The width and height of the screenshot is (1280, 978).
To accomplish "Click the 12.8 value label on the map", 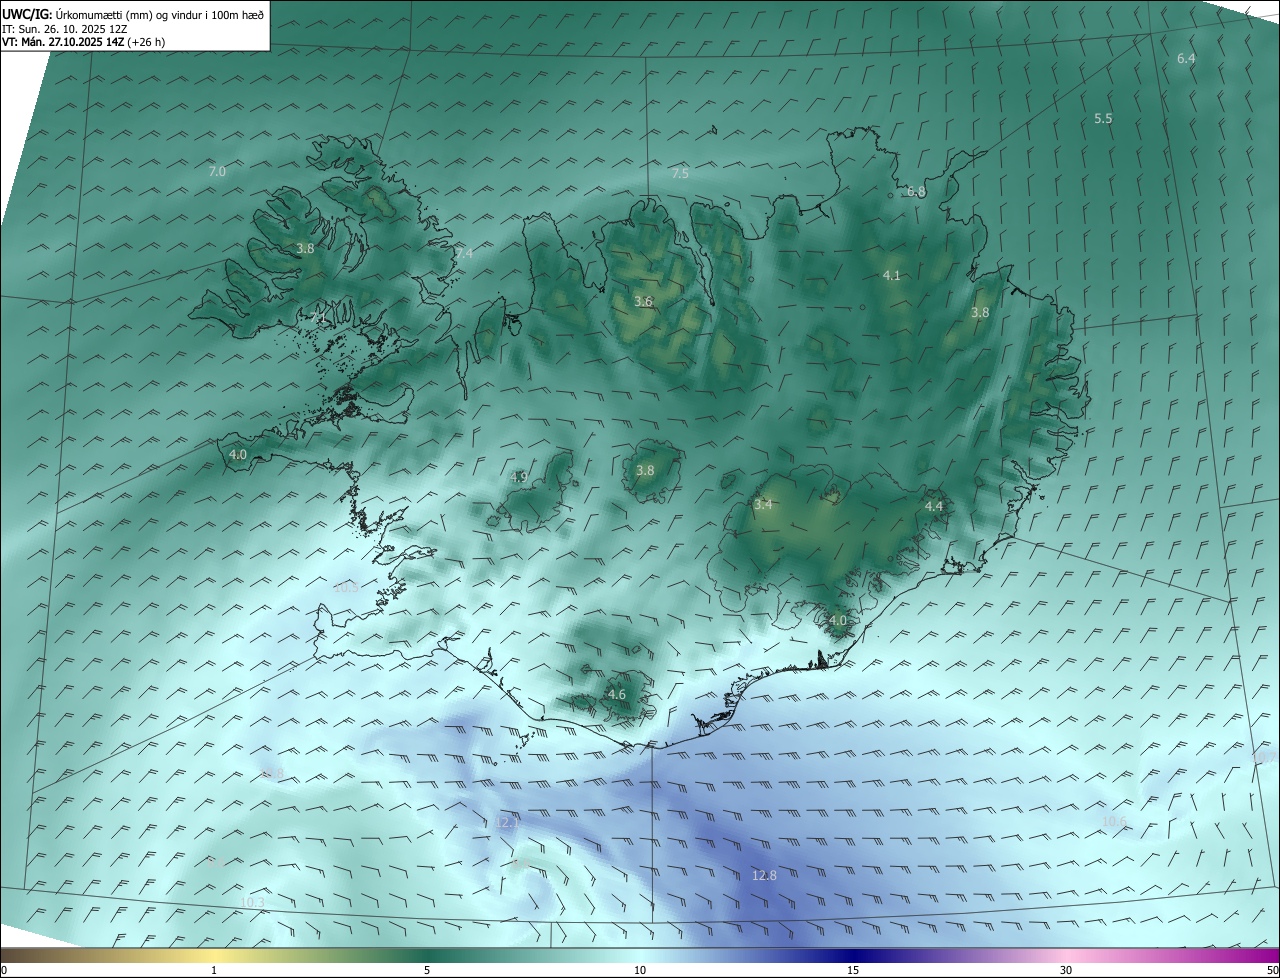I will coord(764,876).
